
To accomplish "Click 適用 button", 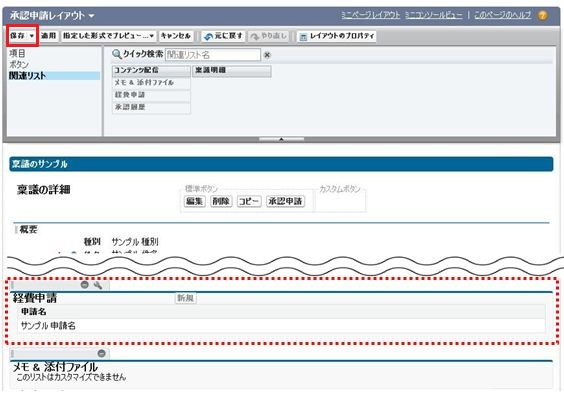I will click(x=49, y=36).
